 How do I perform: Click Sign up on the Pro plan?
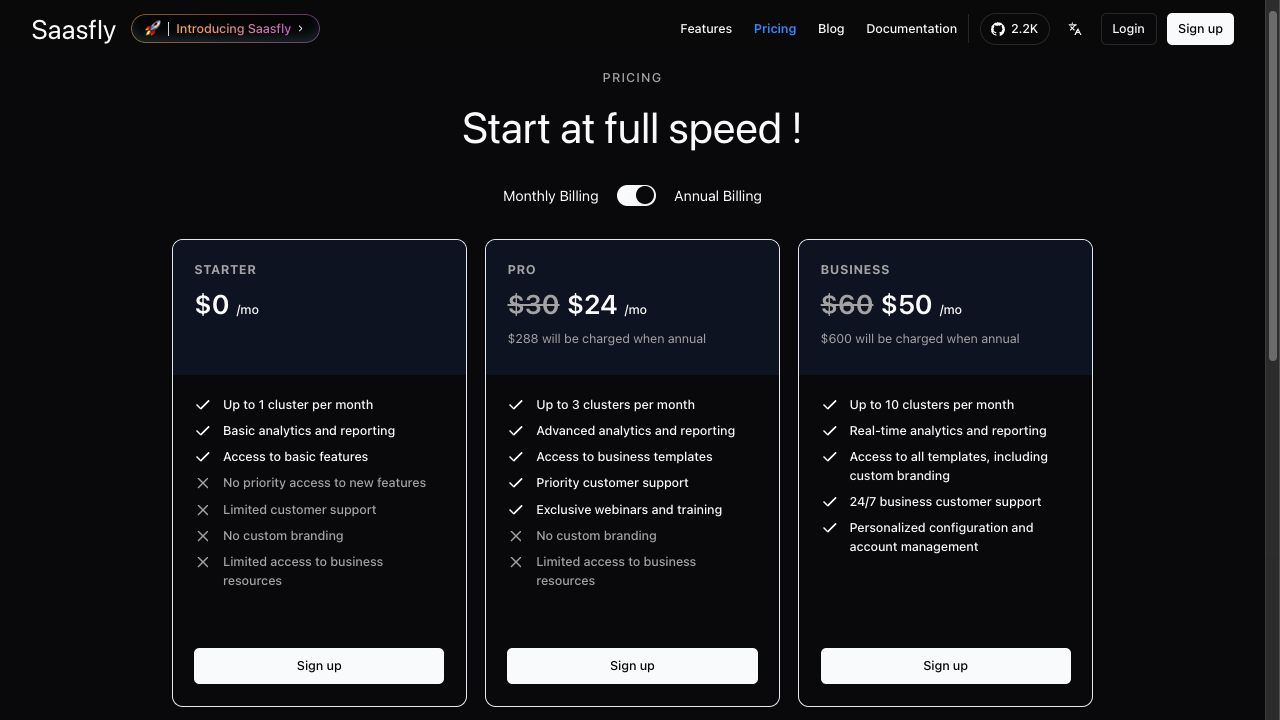(x=632, y=666)
